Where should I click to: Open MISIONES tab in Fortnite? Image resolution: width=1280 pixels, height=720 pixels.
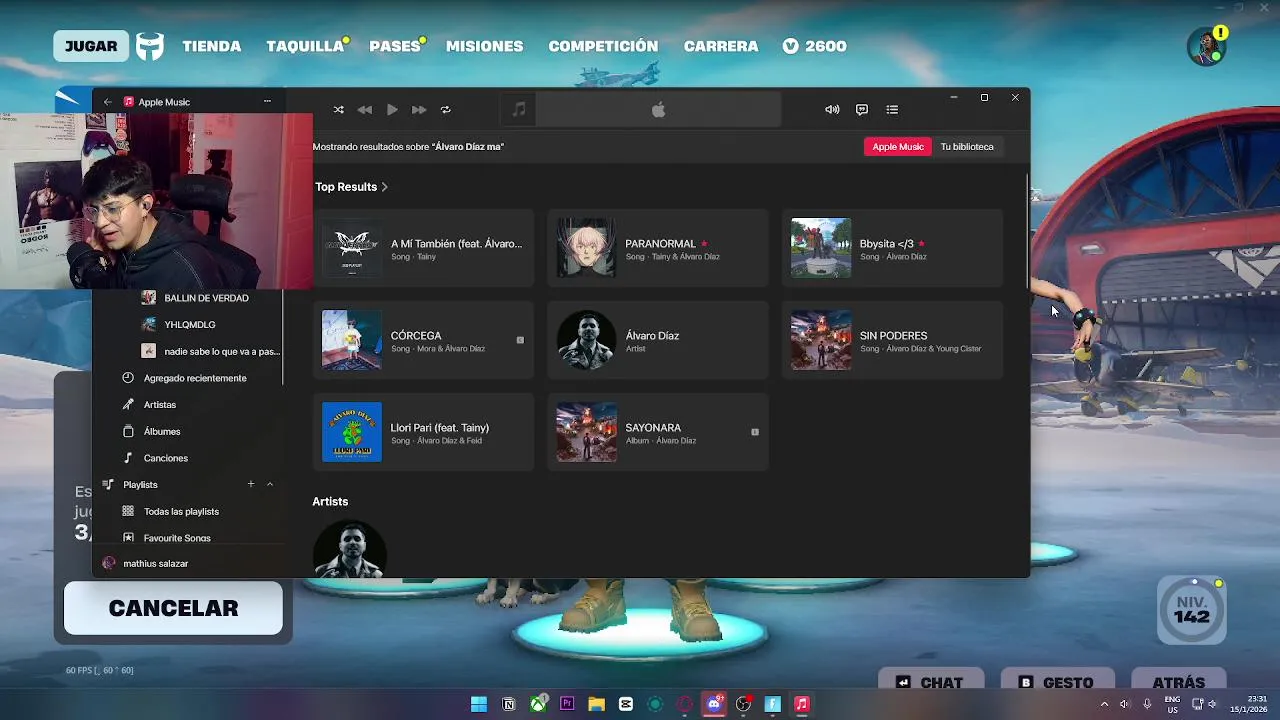tap(485, 46)
